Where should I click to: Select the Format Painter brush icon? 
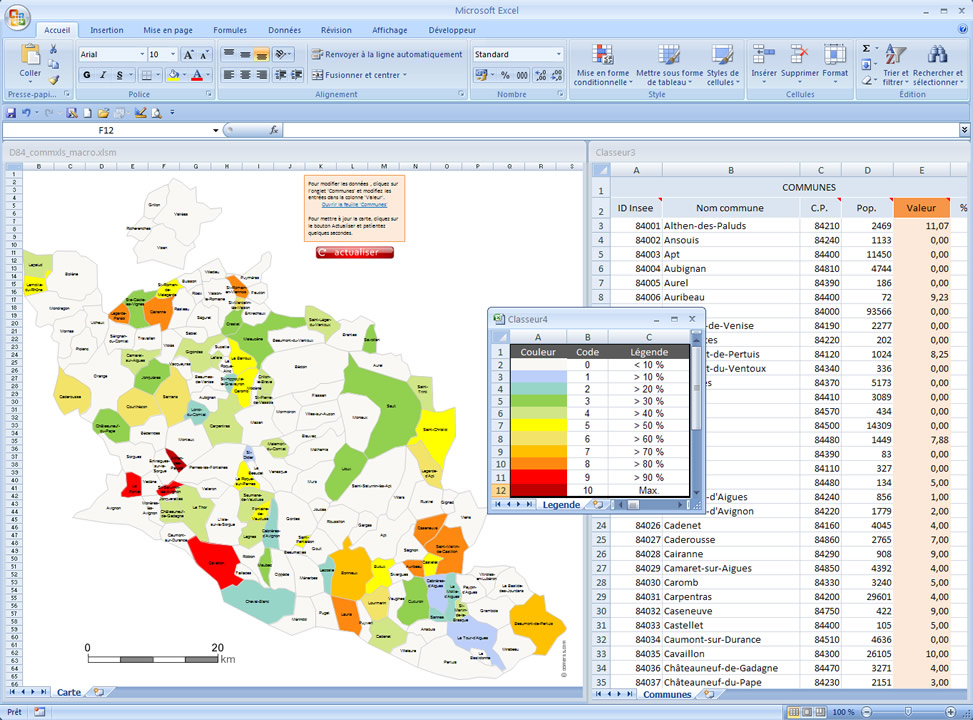pyautogui.click(x=53, y=79)
